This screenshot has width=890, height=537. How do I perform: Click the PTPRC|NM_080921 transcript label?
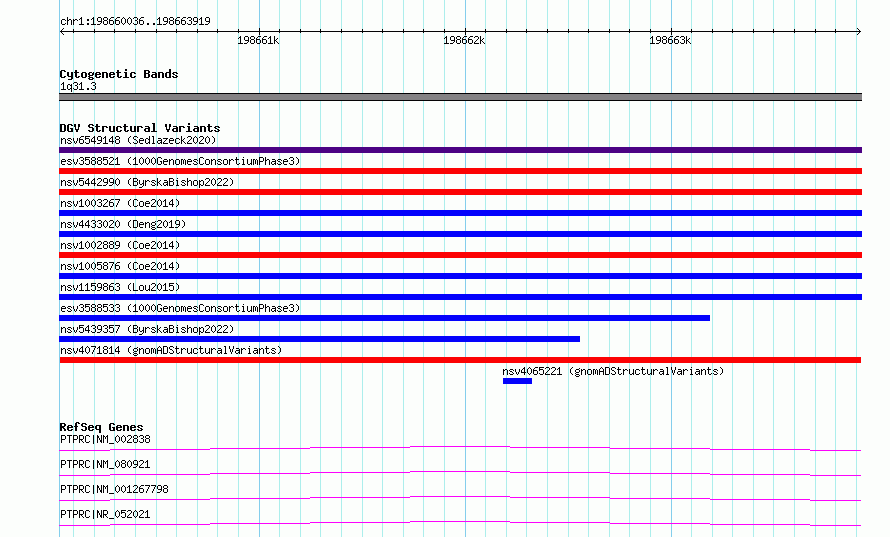pos(105,464)
